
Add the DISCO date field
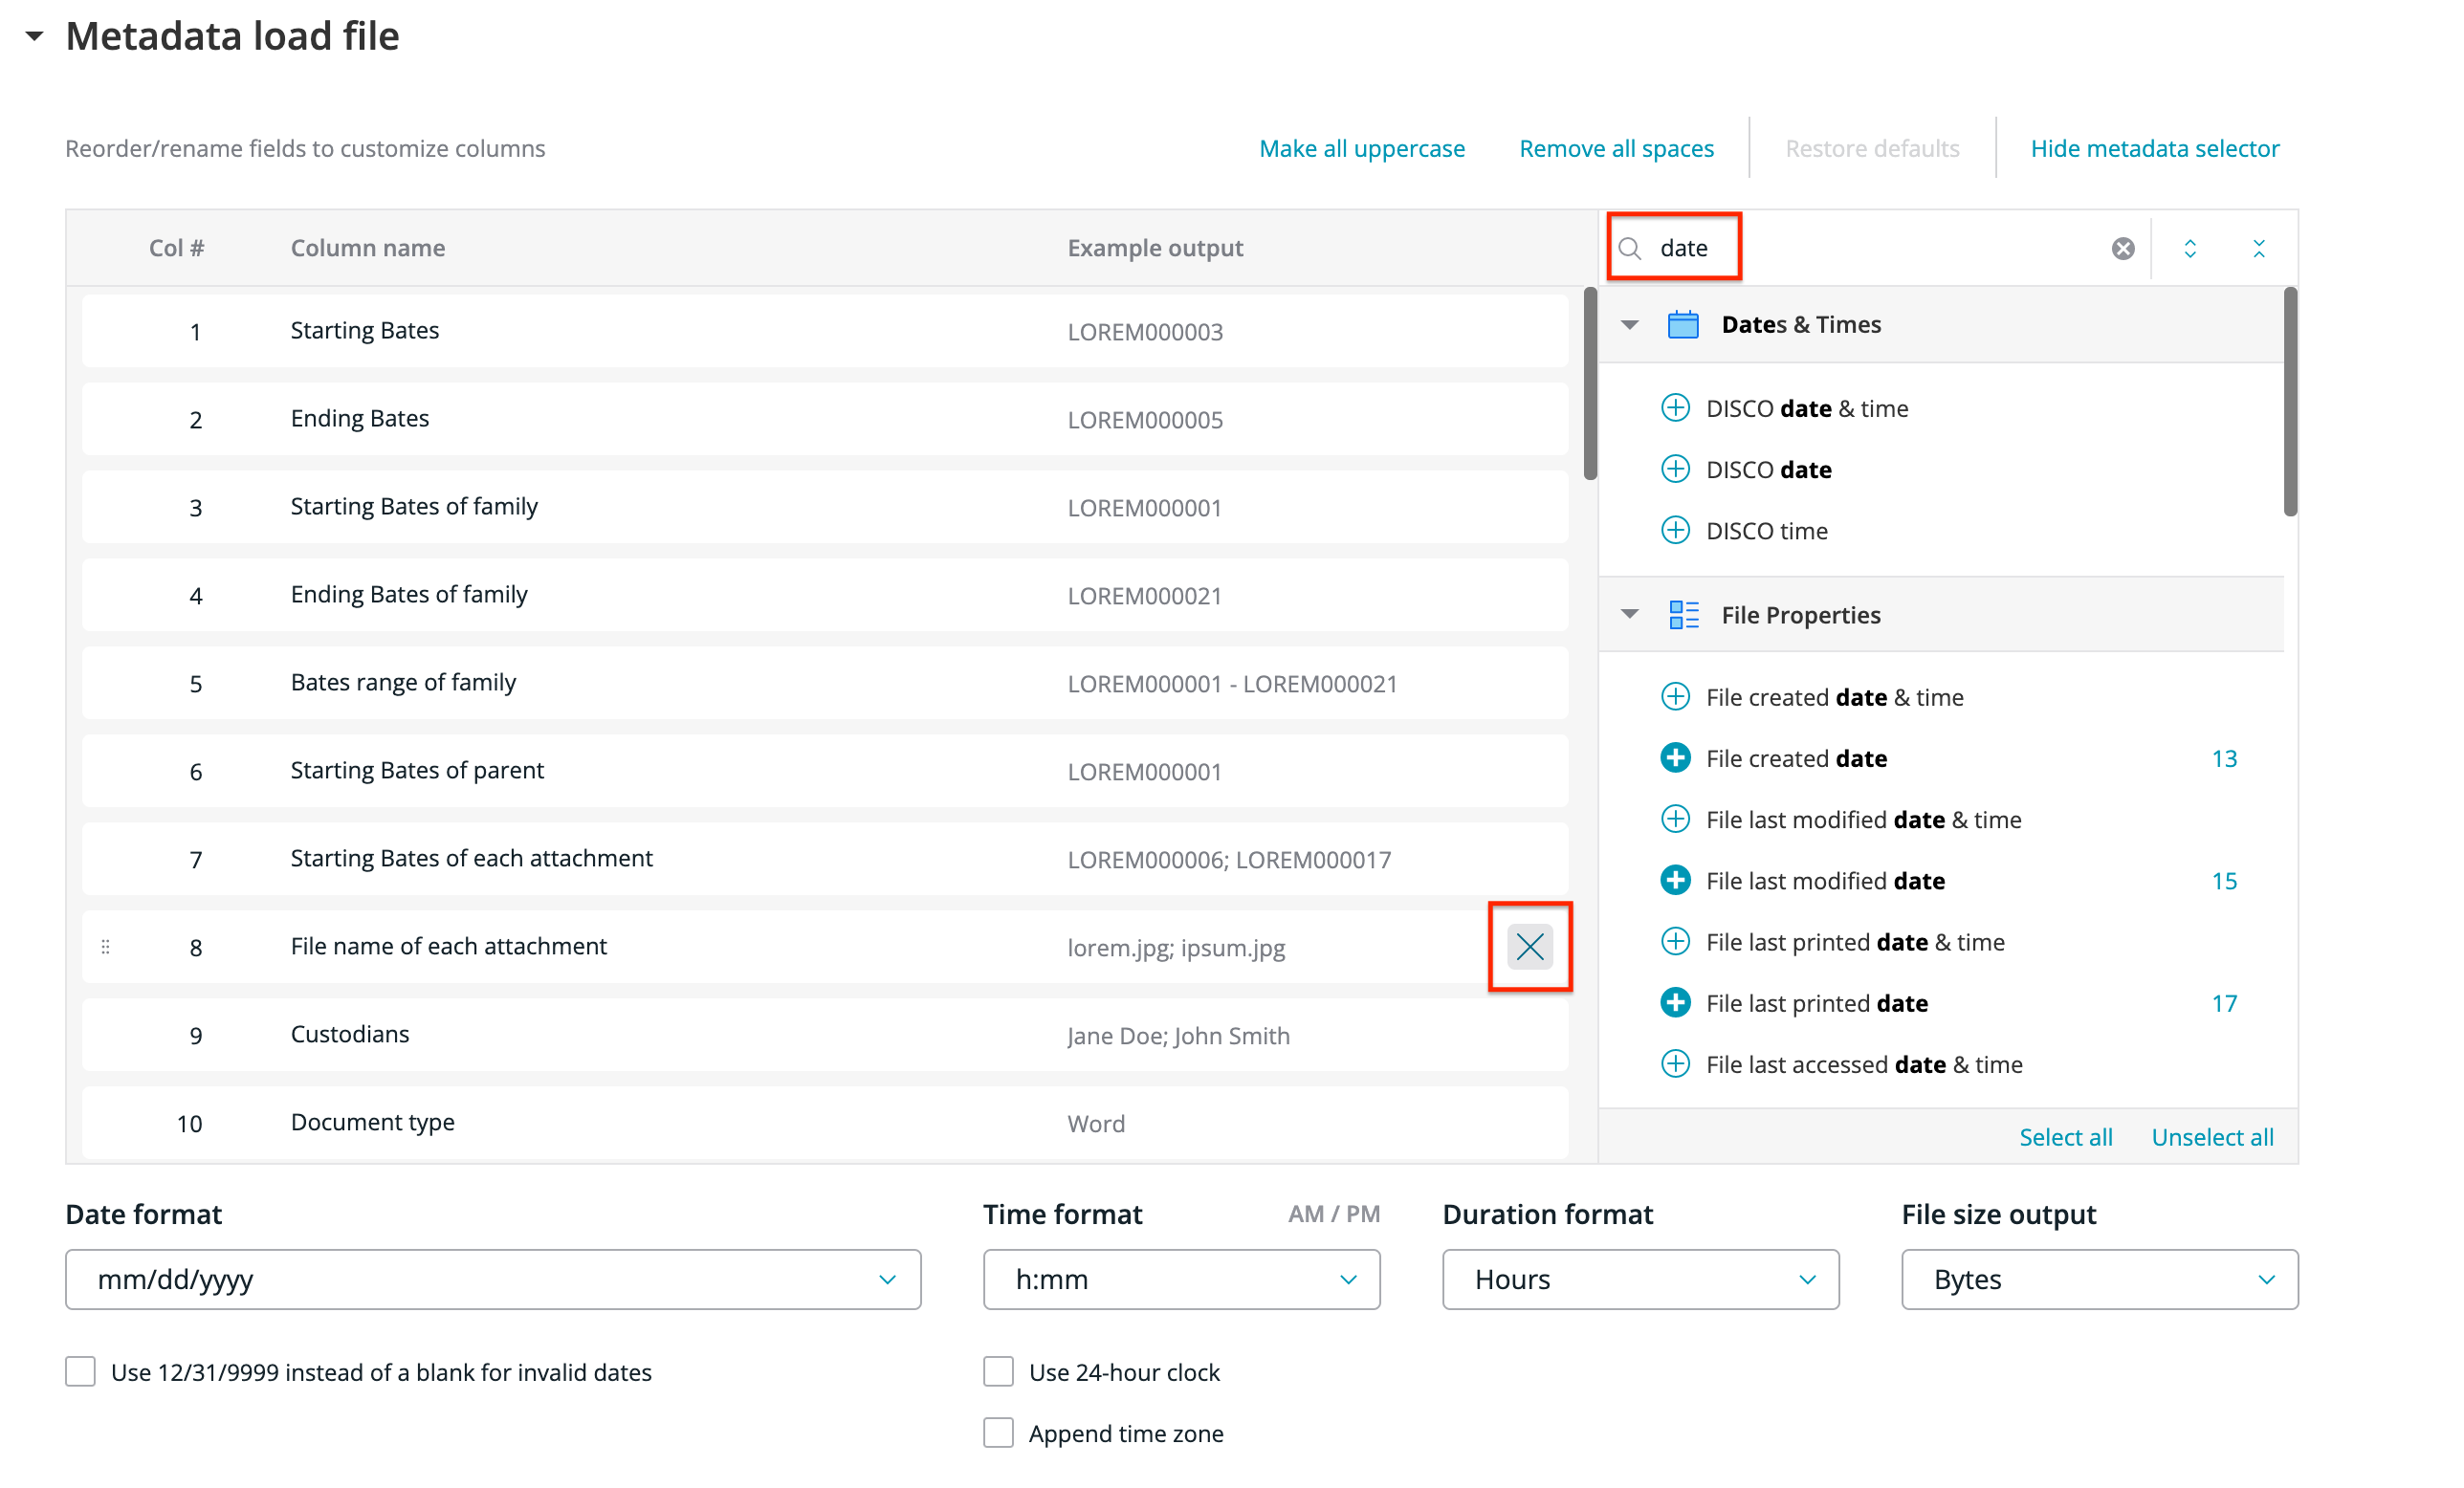coord(1675,469)
